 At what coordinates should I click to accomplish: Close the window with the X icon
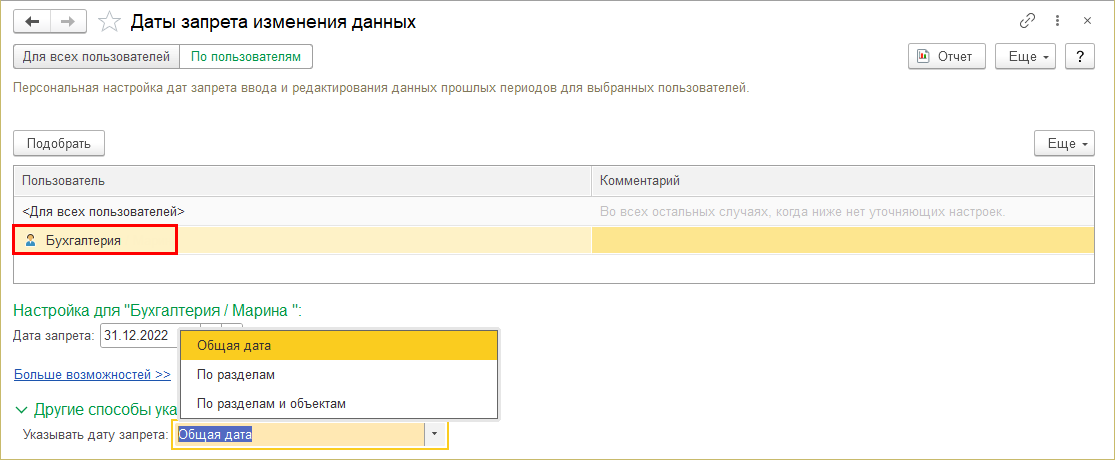[x=1086, y=21]
